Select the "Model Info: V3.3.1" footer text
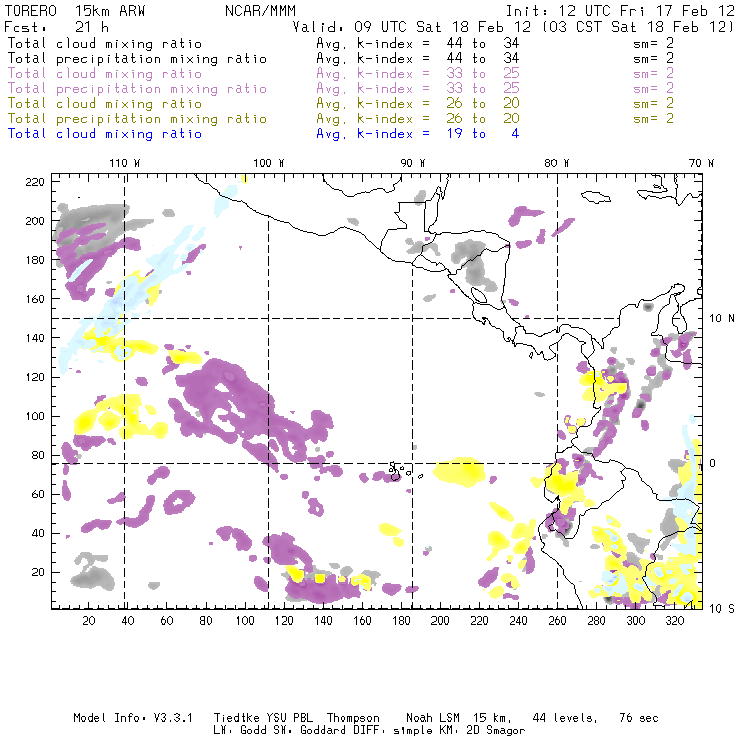This screenshot has height=740, width=740. tap(133, 718)
